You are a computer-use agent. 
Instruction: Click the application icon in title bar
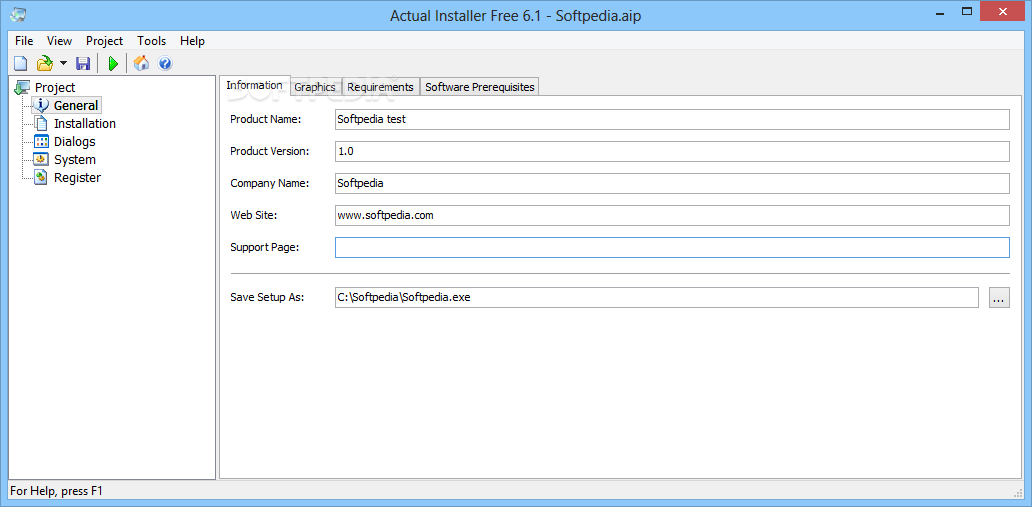click(18, 14)
